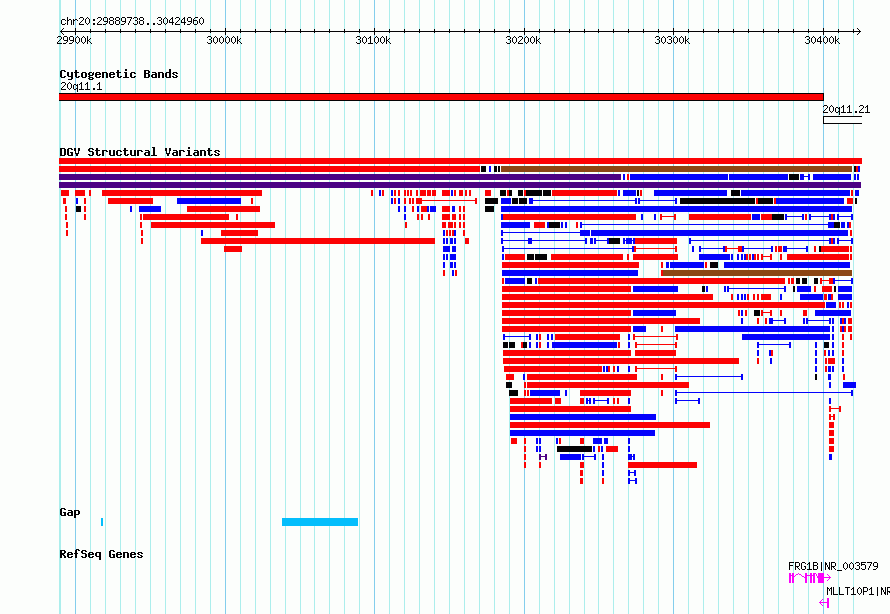This screenshot has height=614, width=890.
Task: Select the Cytogenetic Bands track title
Action: (119, 74)
